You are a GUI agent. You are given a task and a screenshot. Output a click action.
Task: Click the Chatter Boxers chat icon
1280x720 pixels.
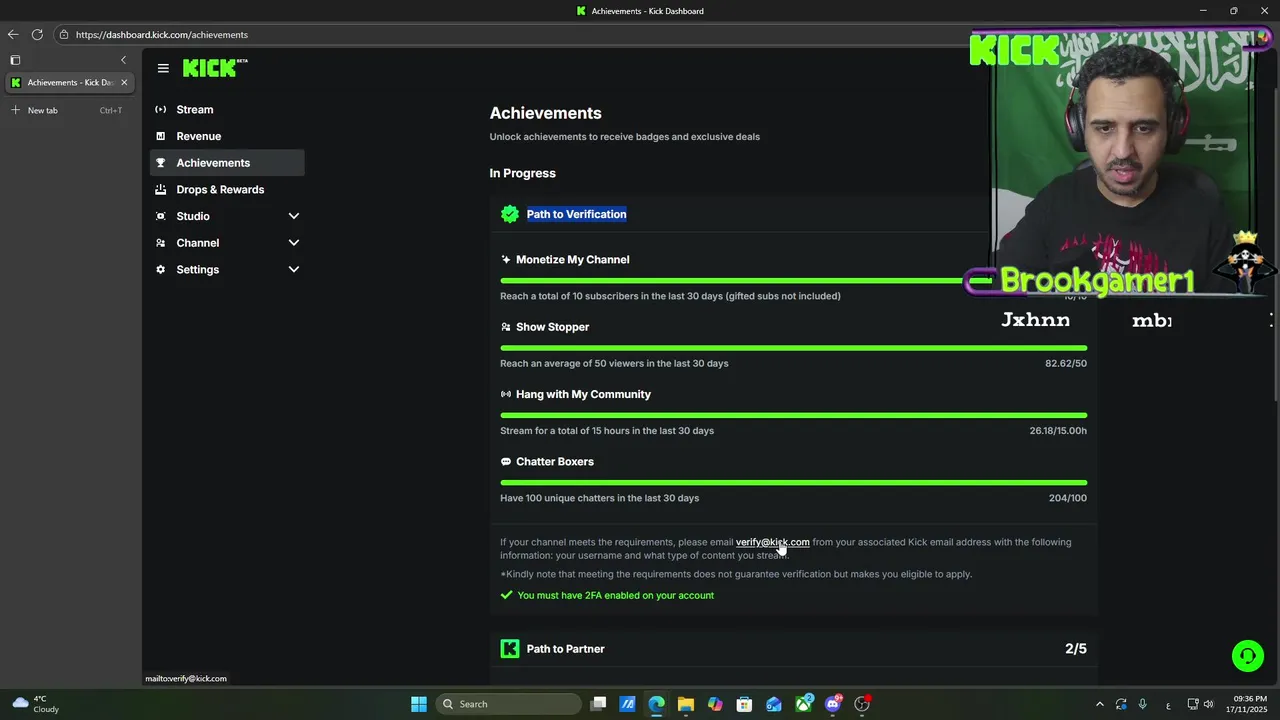pyautogui.click(x=506, y=462)
